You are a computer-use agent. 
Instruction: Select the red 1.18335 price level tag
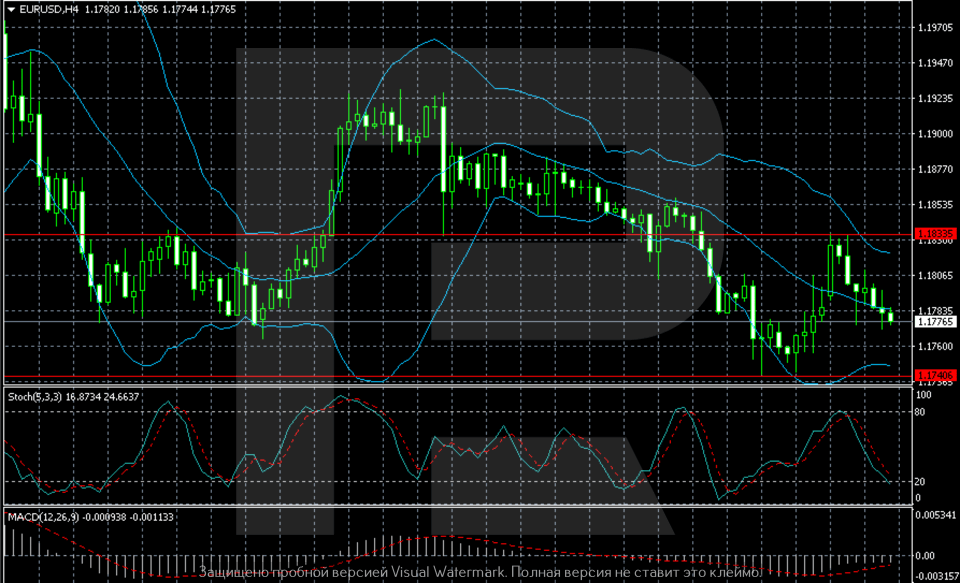click(x=936, y=235)
